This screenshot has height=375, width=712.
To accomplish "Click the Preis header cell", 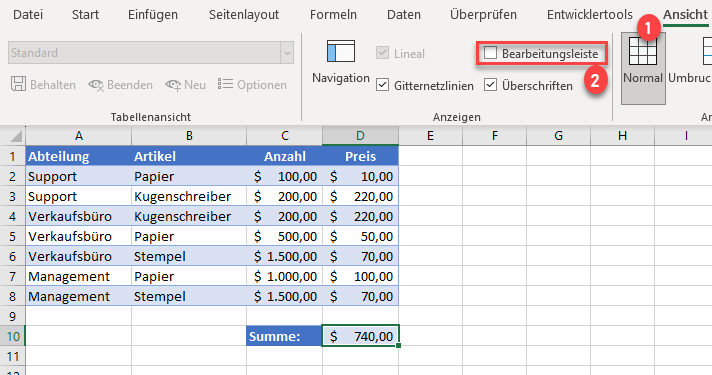I will click(361, 156).
